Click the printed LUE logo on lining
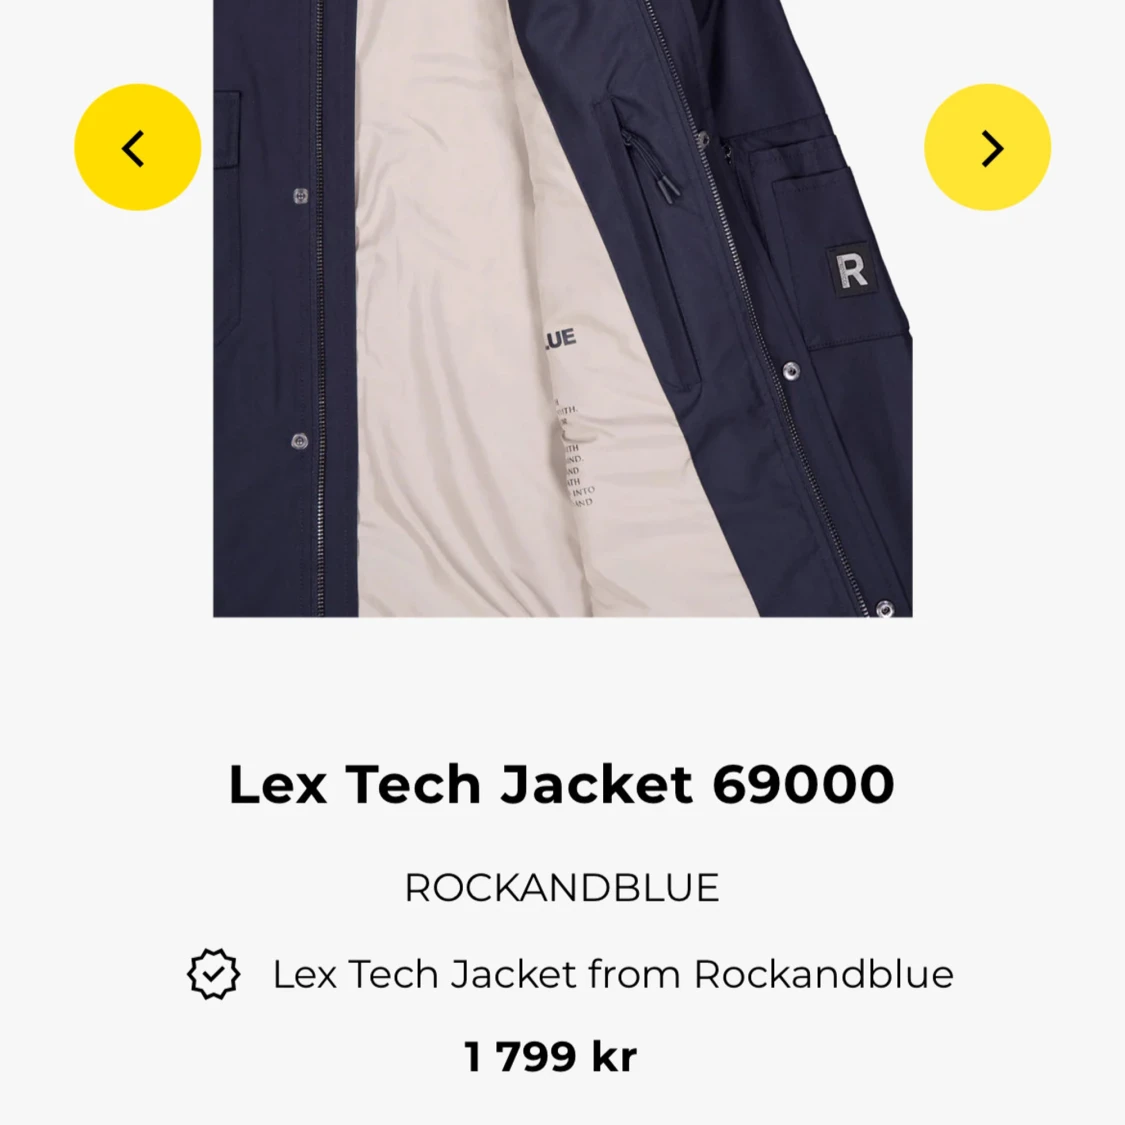Image resolution: width=1125 pixels, height=1125 pixels. 559,339
